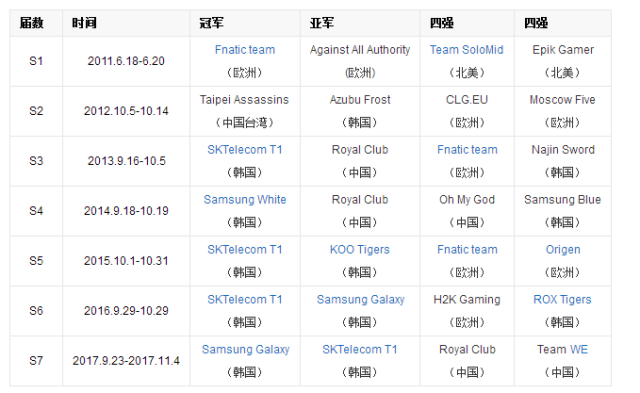Click the ROX Tigers link
The image size is (640, 393).
tap(562, 300)
